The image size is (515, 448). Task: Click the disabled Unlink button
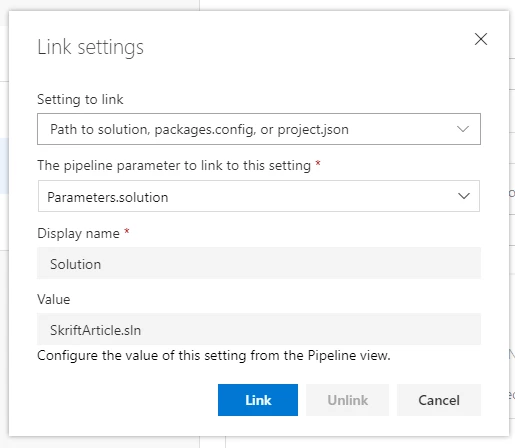pyautogui.click(x=347, y=400)
